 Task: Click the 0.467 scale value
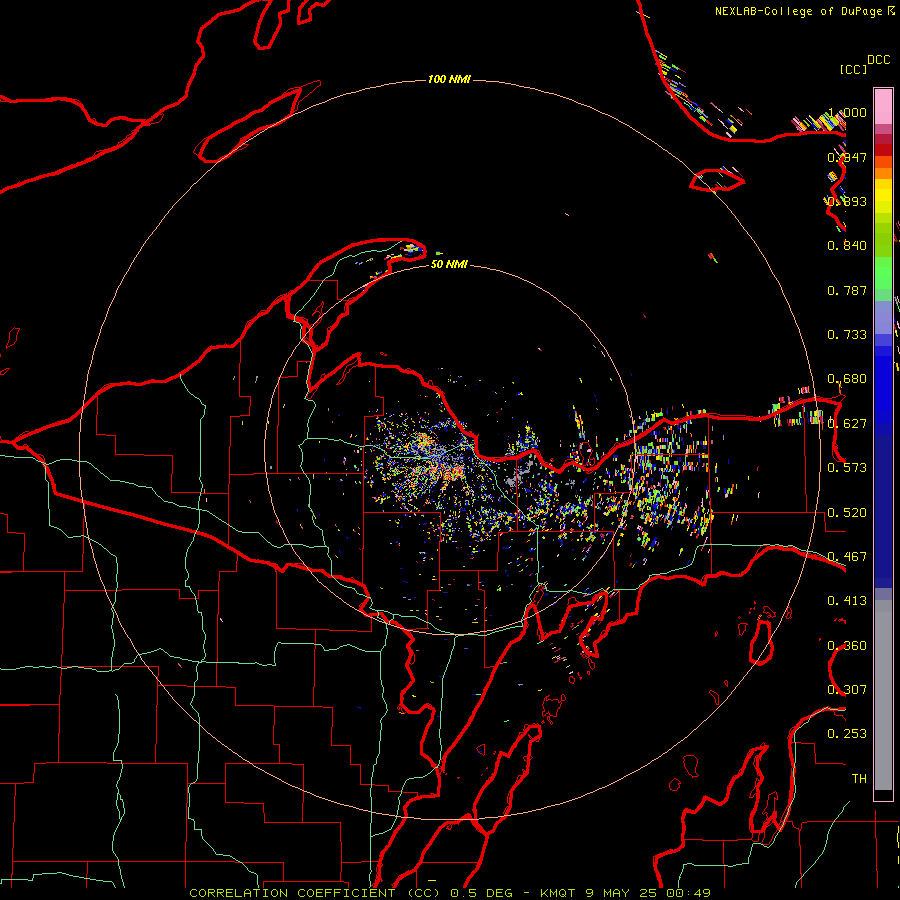847,557
